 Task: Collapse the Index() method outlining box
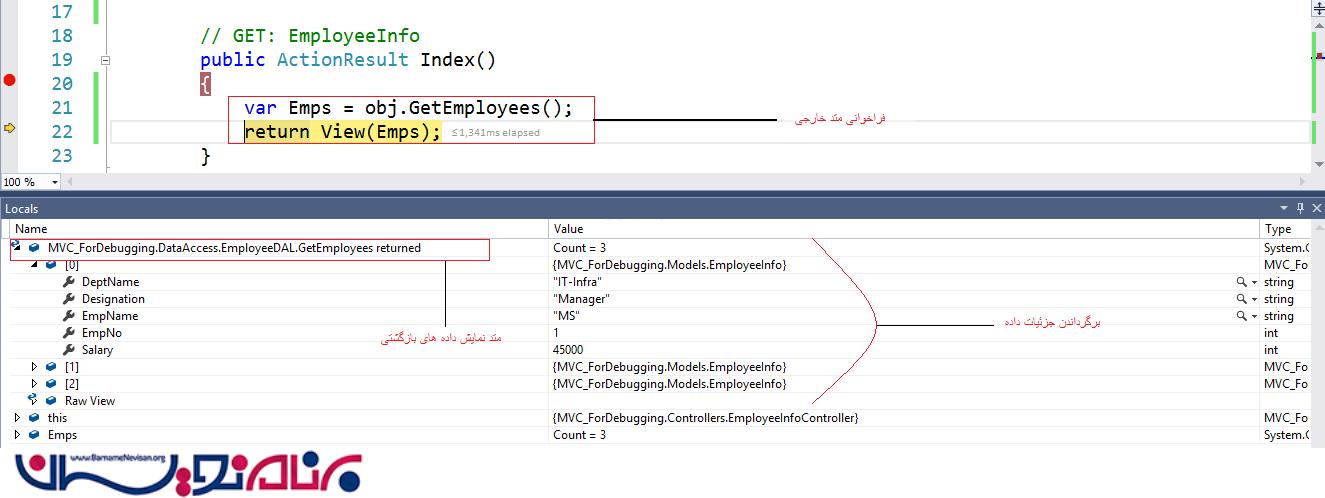pos(105,61)
